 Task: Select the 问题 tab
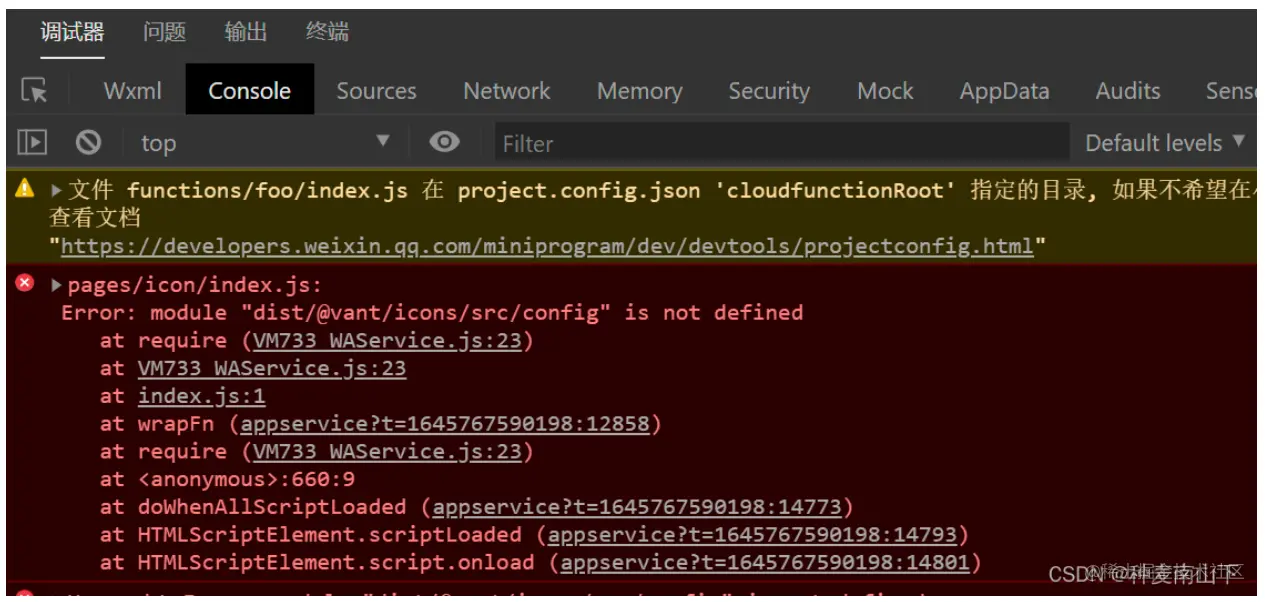click(164, 32)
